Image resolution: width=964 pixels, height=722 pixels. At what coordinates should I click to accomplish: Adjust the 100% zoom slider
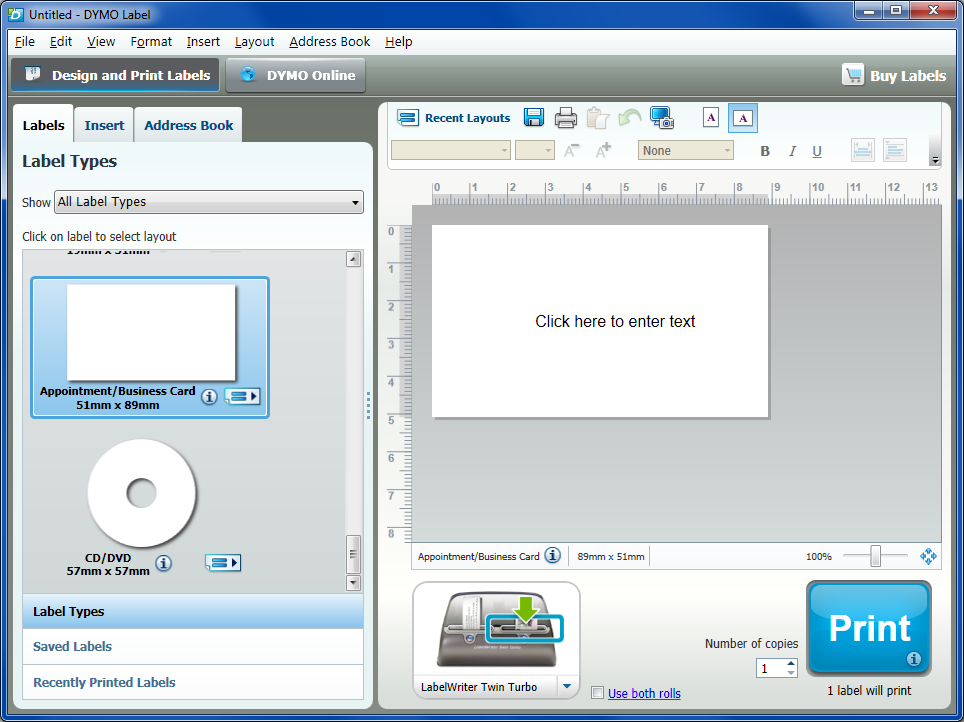(877, 556)
